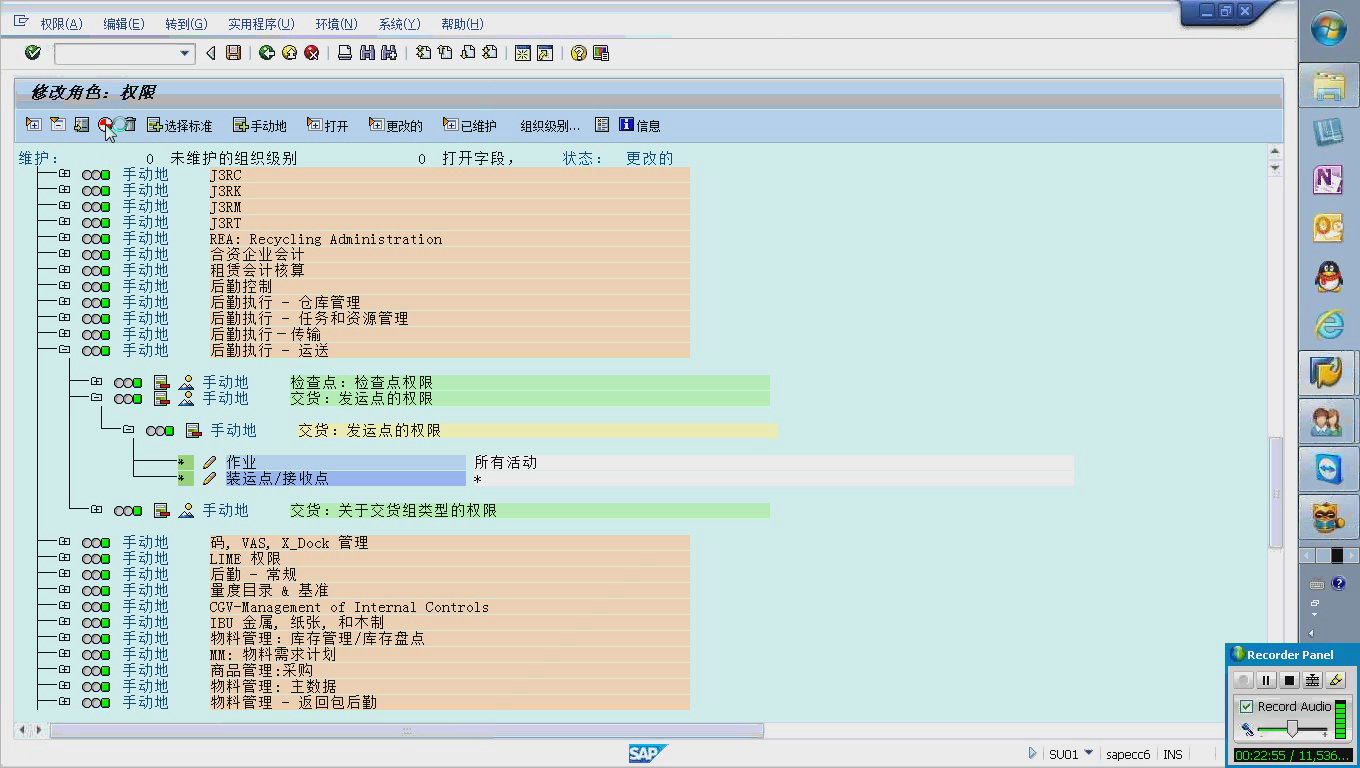Open the 帮助(H) menu

pyautogui.click(x=462, y=24)
